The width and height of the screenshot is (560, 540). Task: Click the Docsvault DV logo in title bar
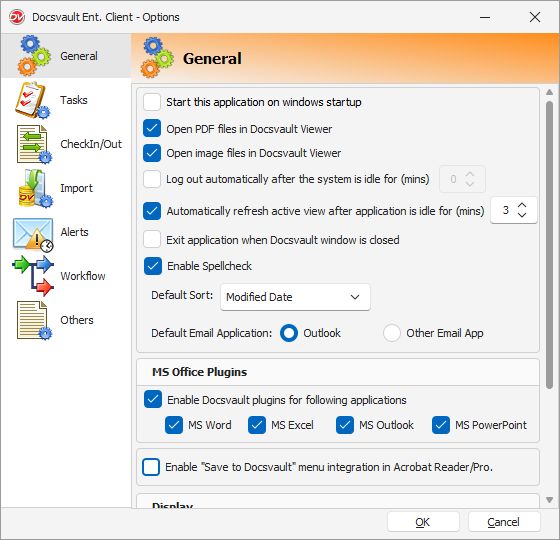point(16,17)
